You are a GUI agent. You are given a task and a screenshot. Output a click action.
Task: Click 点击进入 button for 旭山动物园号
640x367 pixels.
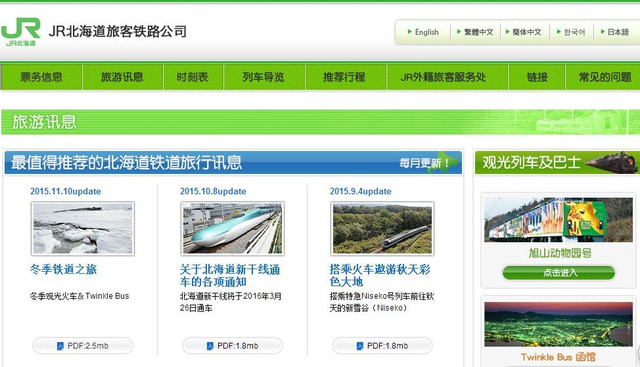tap(559, 273)
